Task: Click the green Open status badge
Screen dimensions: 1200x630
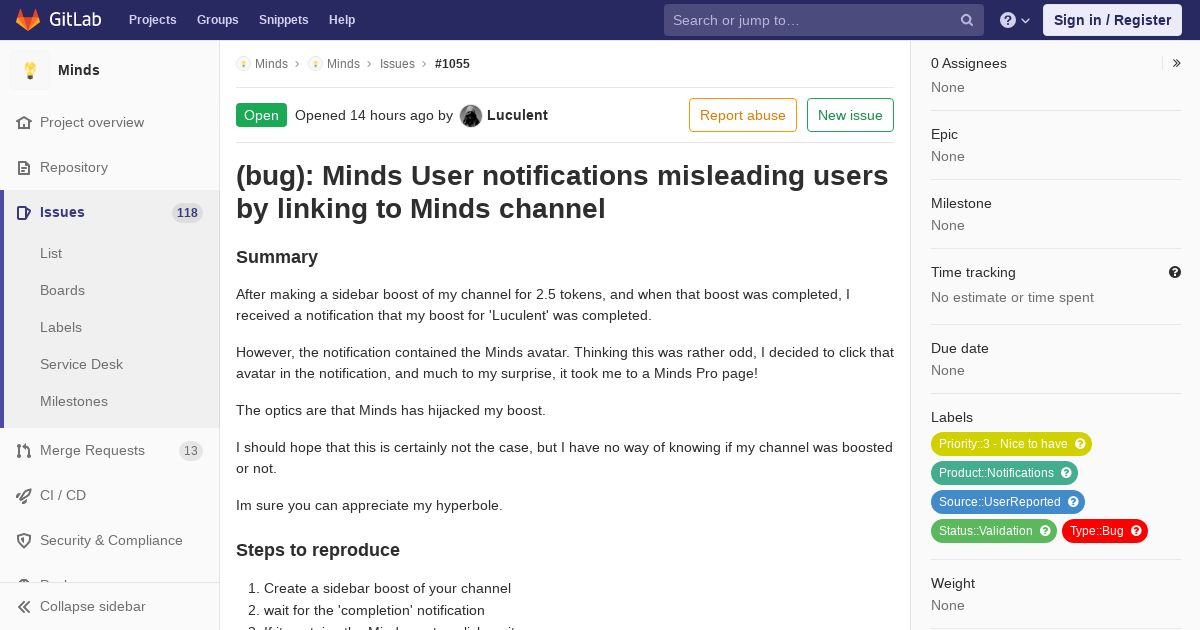Action: point(261,115)
